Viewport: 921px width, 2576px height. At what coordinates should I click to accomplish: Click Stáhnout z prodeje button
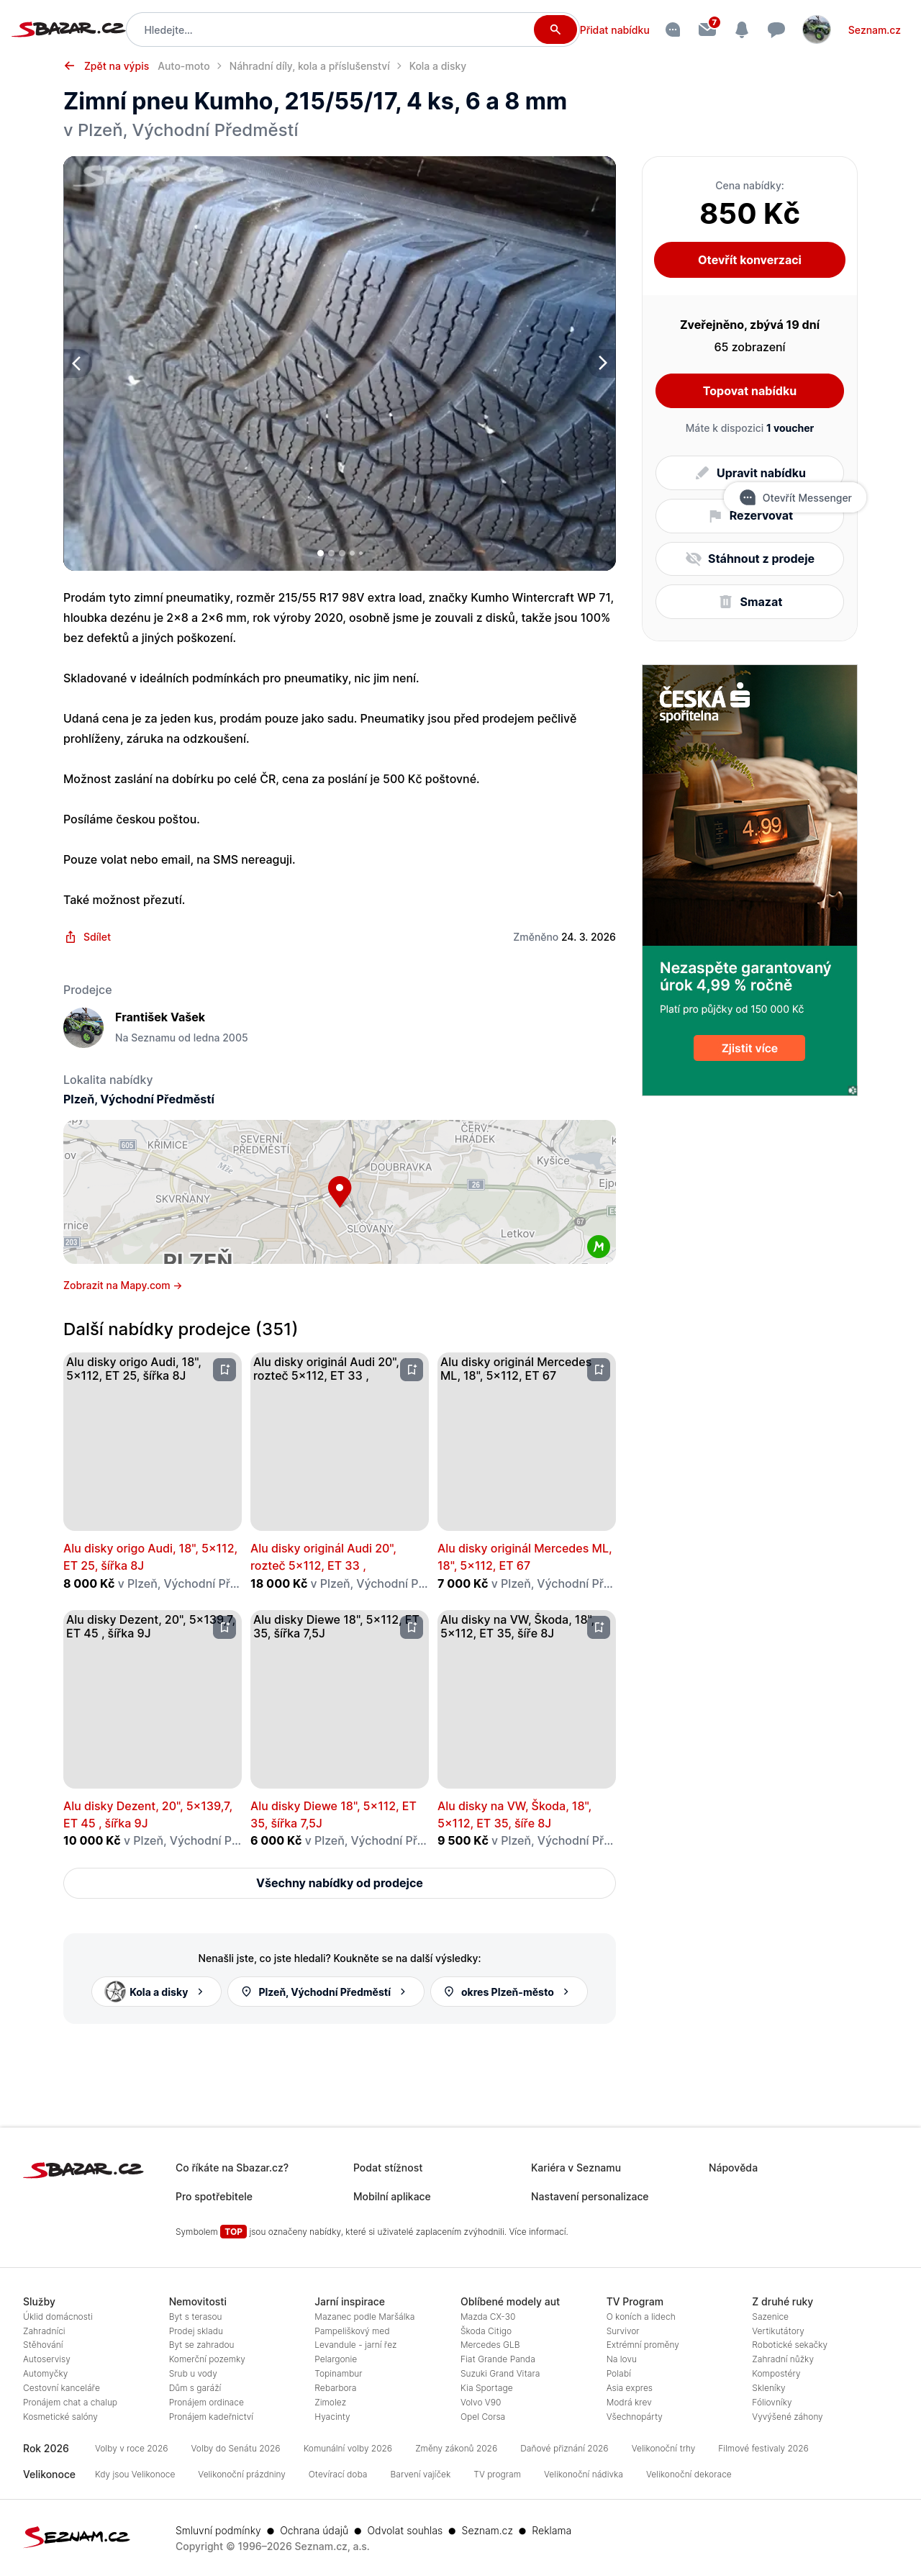749,559
